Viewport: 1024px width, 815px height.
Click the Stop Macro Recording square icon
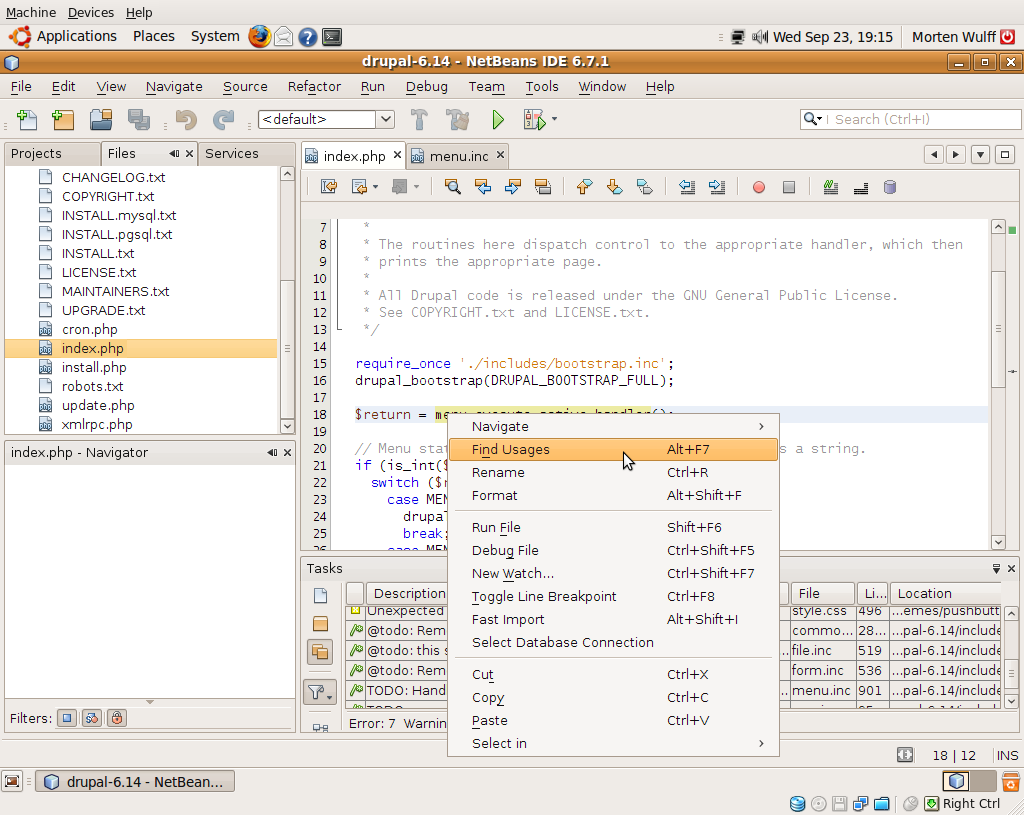click(789, 187)
